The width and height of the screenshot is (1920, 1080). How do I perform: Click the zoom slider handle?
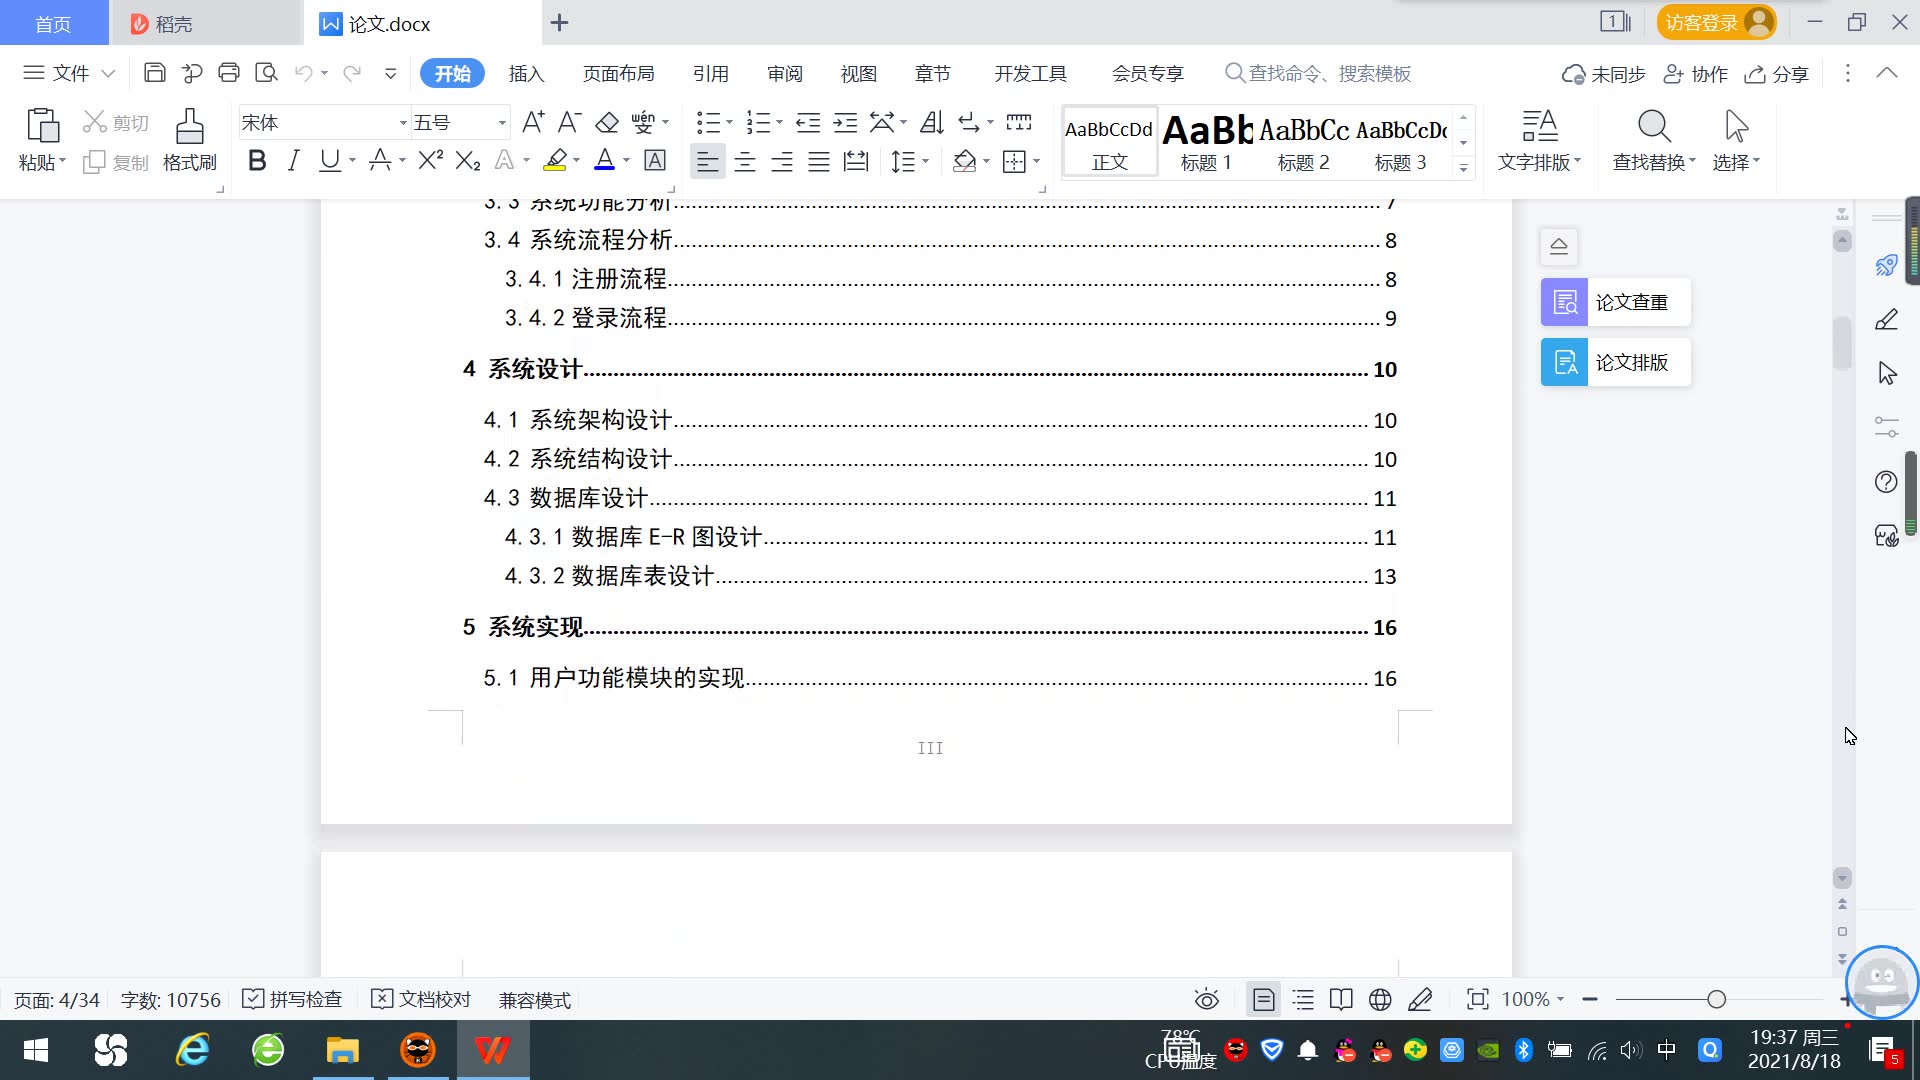coord(1717,999)
